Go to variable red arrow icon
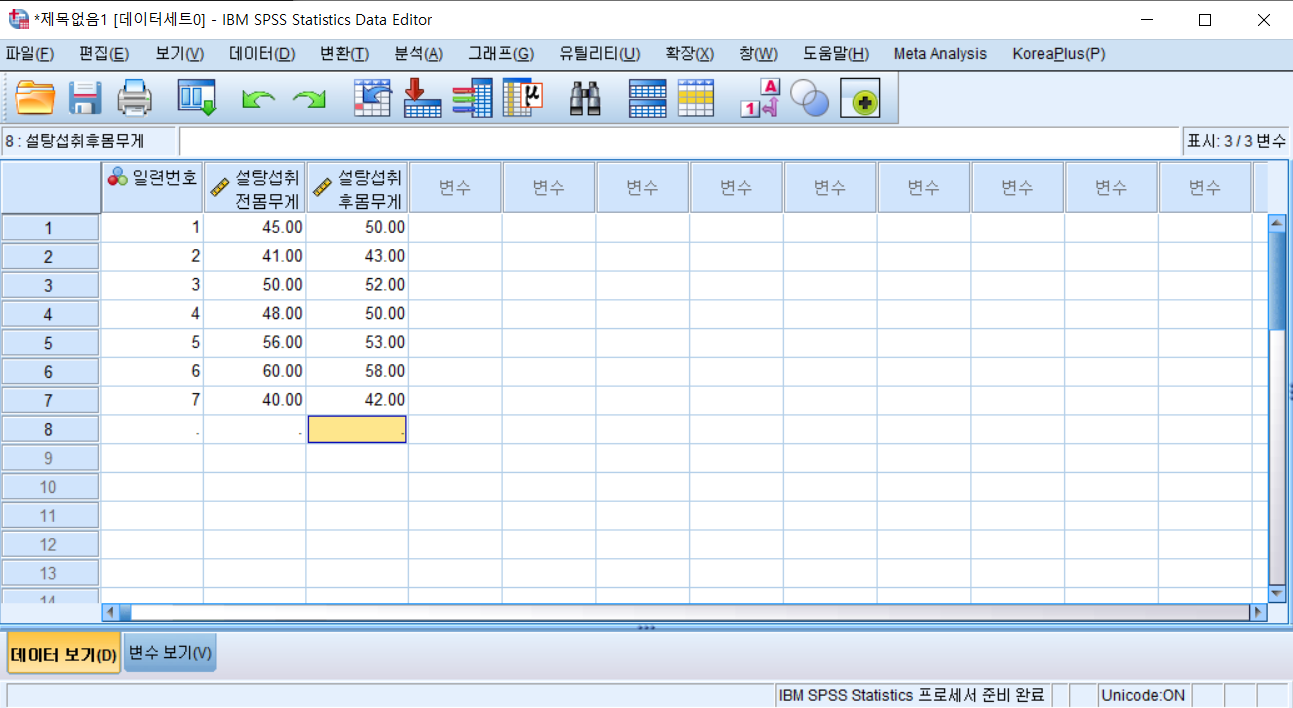This screenshot has width=1293, height=708. 422,98
